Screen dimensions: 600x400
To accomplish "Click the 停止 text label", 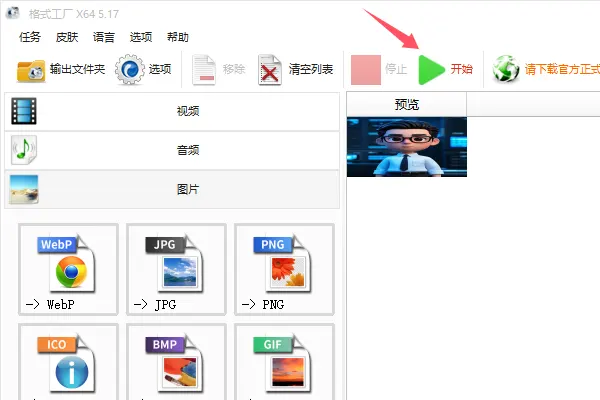I will coord(396,69).
